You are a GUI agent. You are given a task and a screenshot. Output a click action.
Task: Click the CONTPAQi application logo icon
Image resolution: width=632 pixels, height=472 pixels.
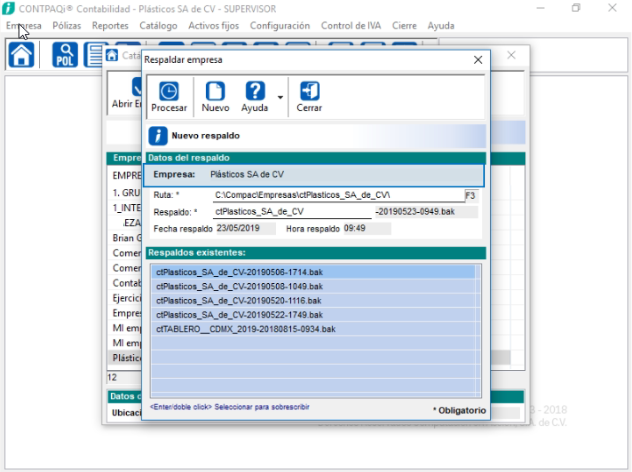(8, 8)
